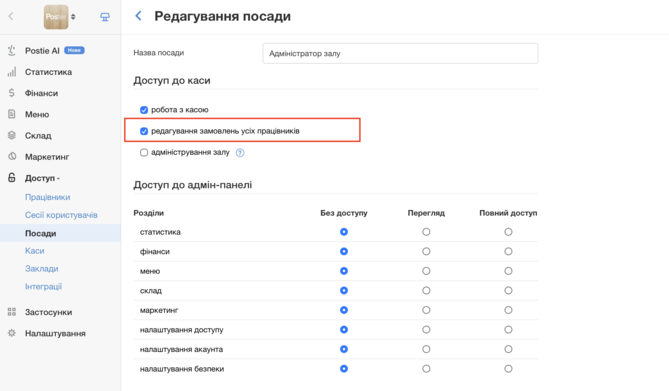Set налаштування безпеки to Перегляд
This screenshot has width=669, height=391.
(426, 369)
